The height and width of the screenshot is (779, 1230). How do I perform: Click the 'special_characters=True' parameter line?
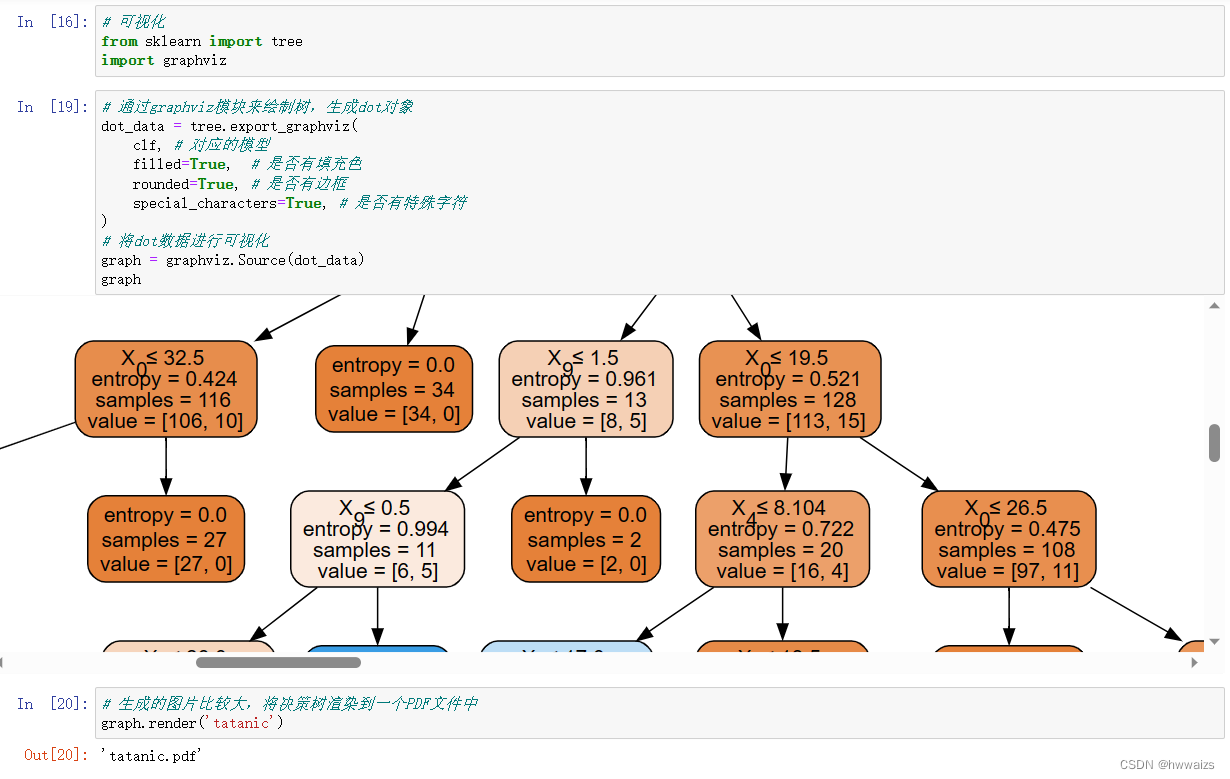coord(299,203)
